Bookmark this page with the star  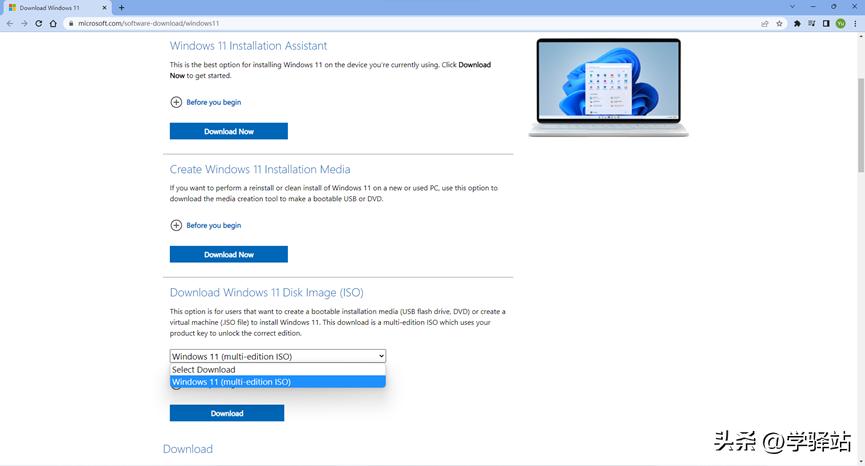[x=779, y=24]
